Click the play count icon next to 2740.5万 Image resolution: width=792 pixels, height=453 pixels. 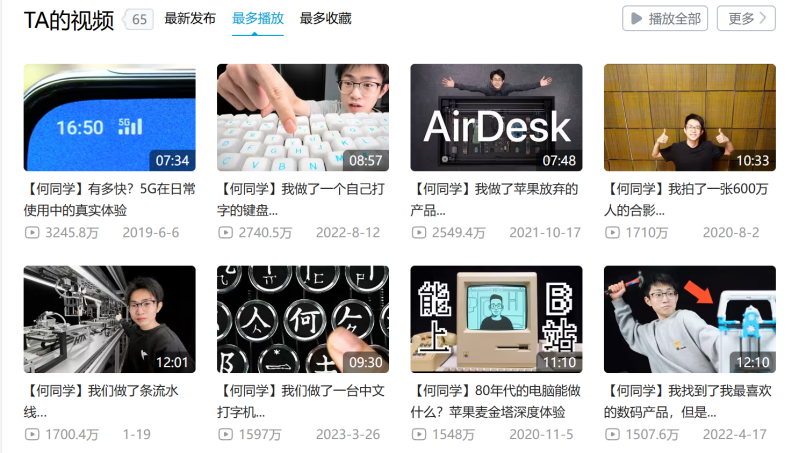[x=225, y=233]
